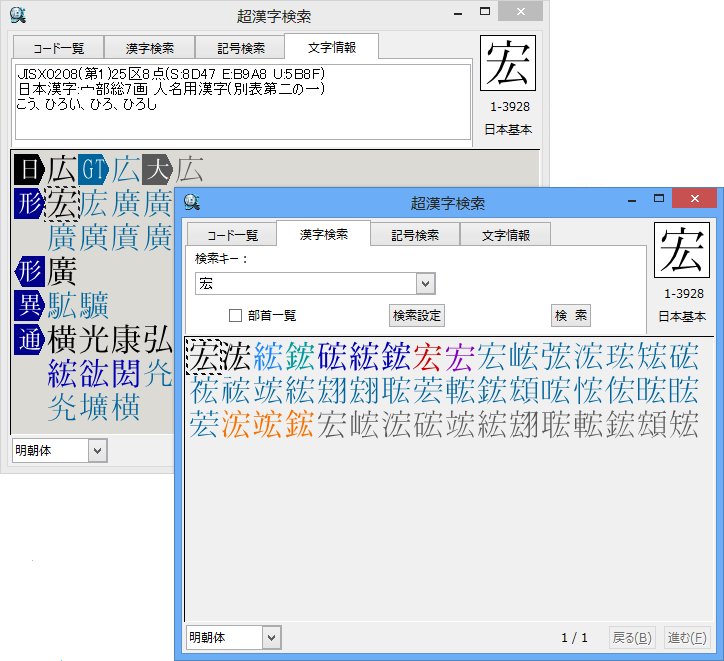Click the front window's magnifier app icon

point(191,202)
